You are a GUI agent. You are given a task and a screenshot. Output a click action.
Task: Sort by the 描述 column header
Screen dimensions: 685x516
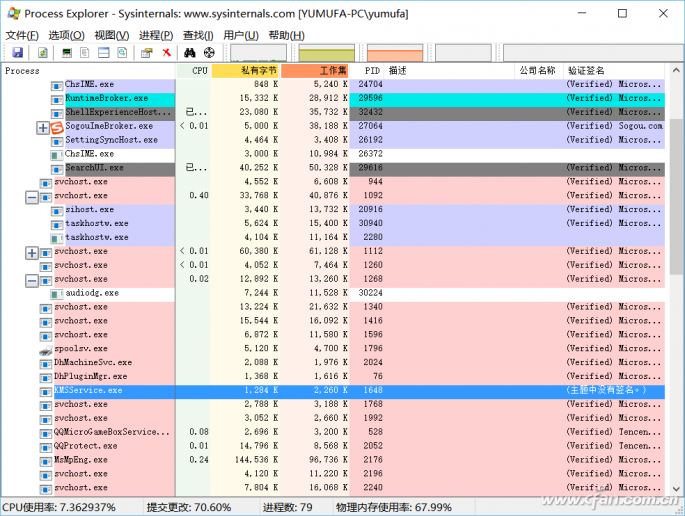click(x=450, y=71)
